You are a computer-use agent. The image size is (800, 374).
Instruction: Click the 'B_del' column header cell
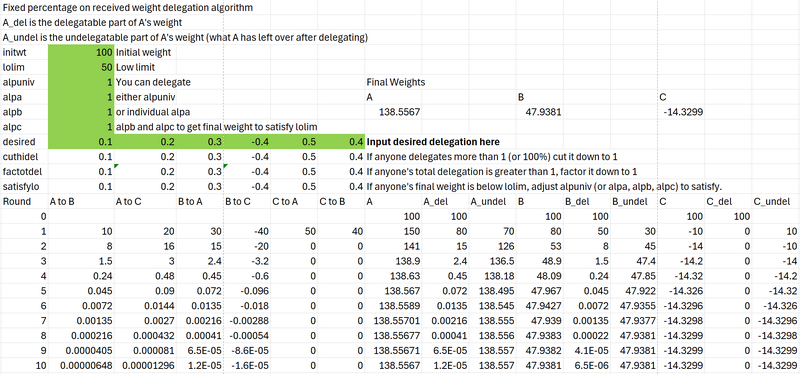587,201
